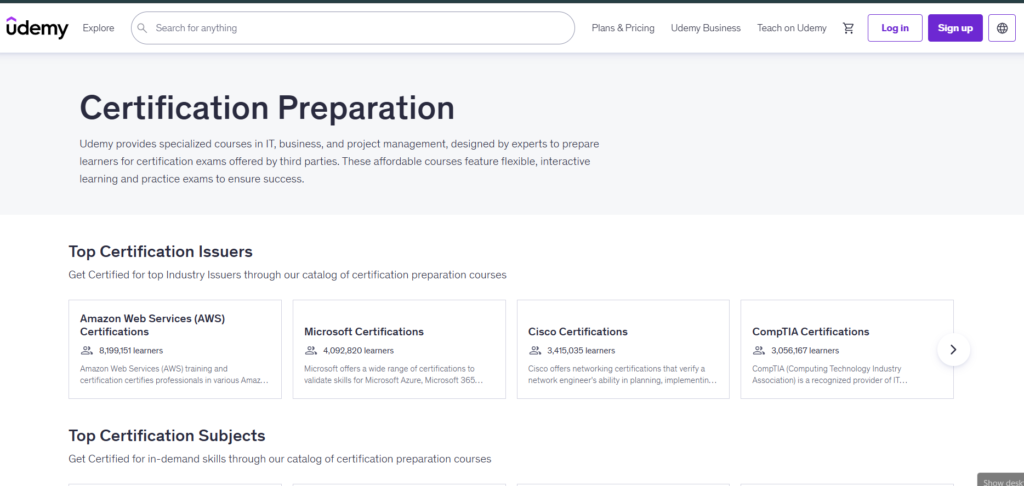
Task: Go to Plans & Pricing
Action: pos(623,28)
